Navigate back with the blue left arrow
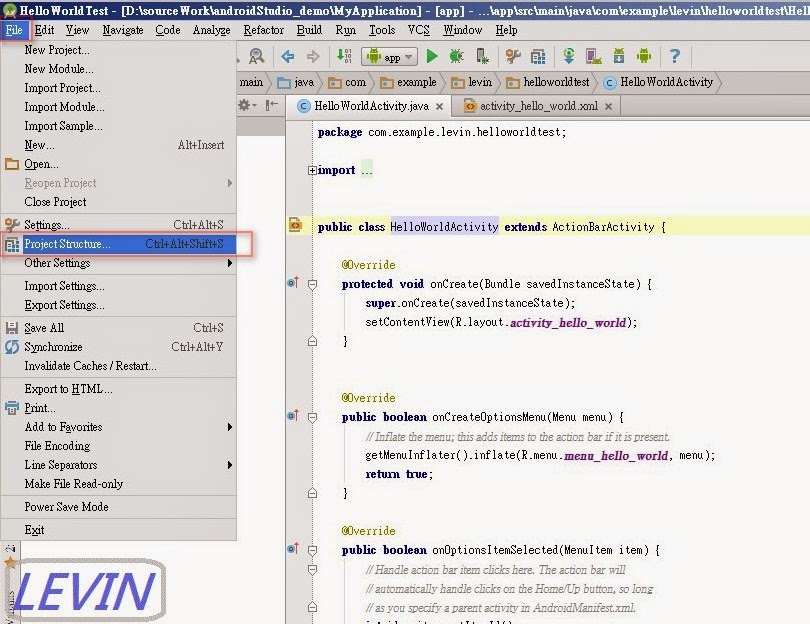Viewport: 810px width, 624px height. (288, 56)
